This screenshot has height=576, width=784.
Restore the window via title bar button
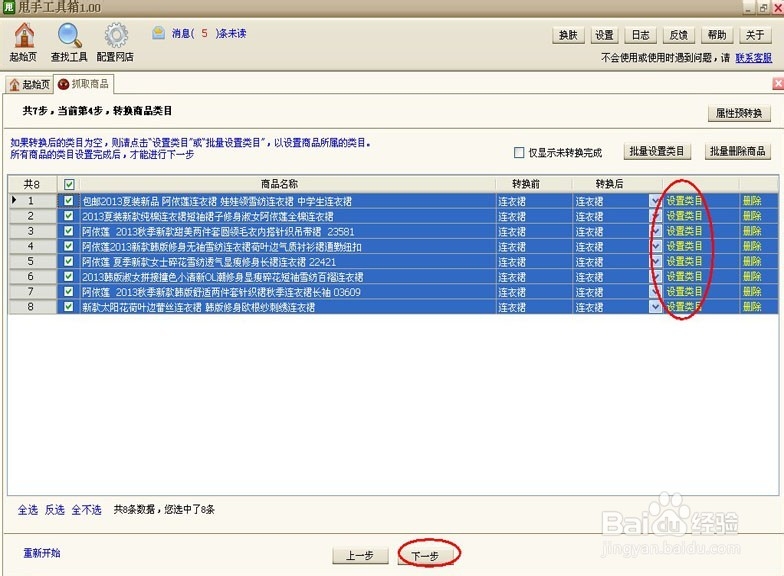(x=762, y=8)
